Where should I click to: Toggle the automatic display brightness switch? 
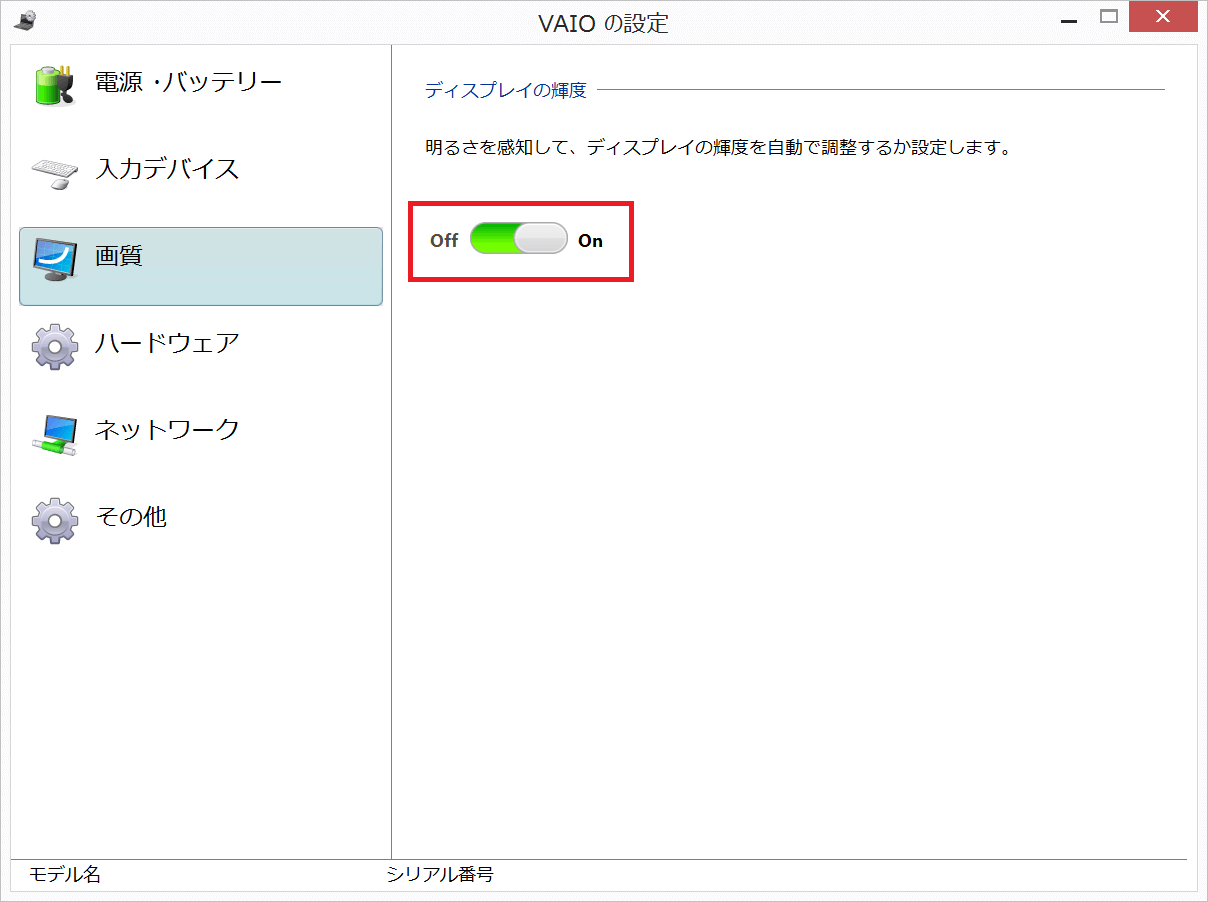(519, 238)
